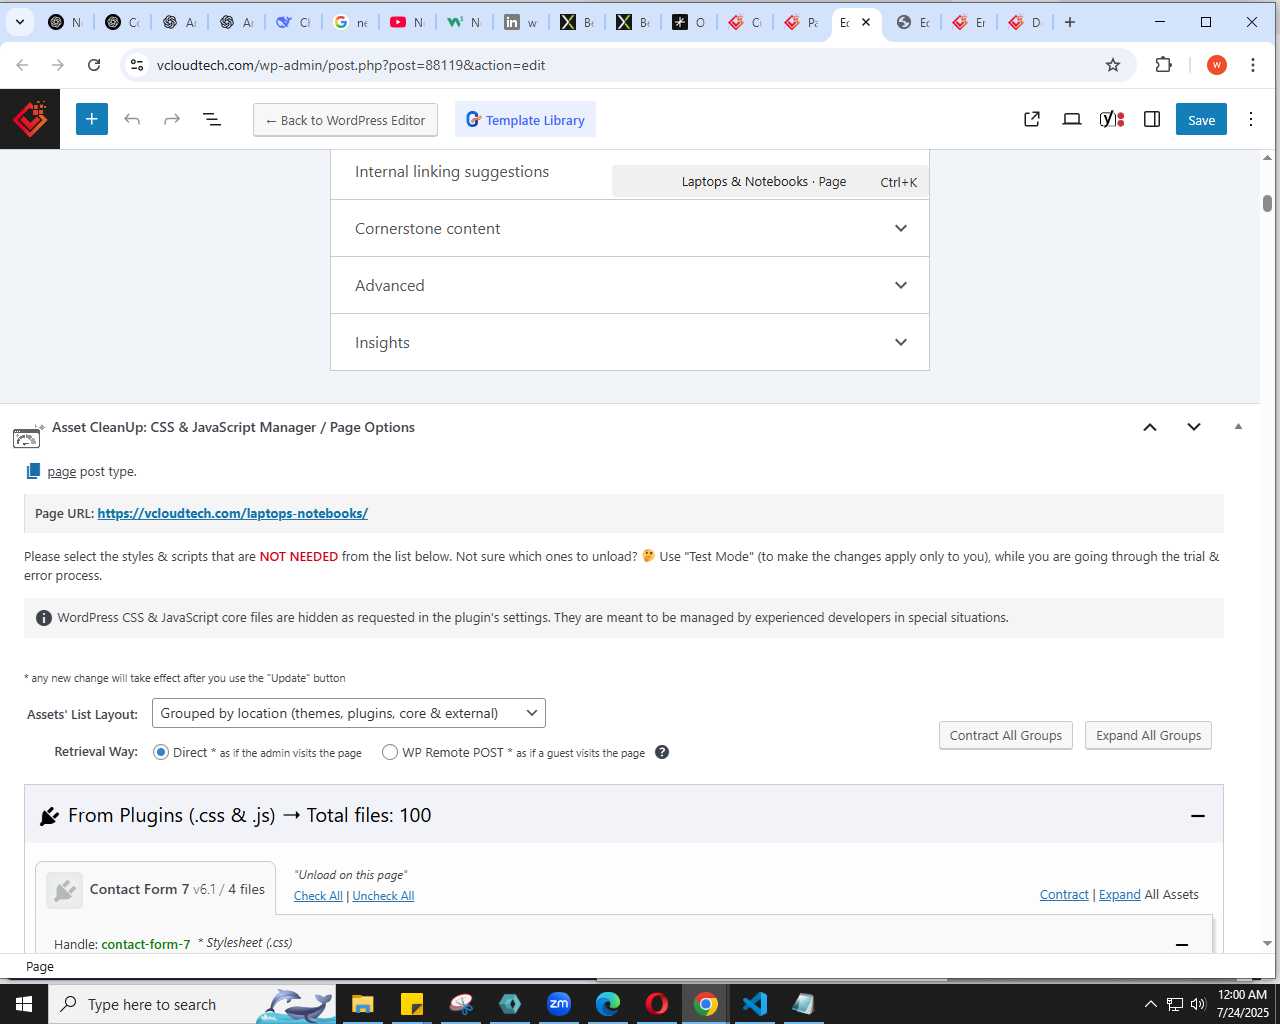1280x1024 pixels.
Task: Open Microsoft Edge from taskbar
Action: click(608, 1004)
